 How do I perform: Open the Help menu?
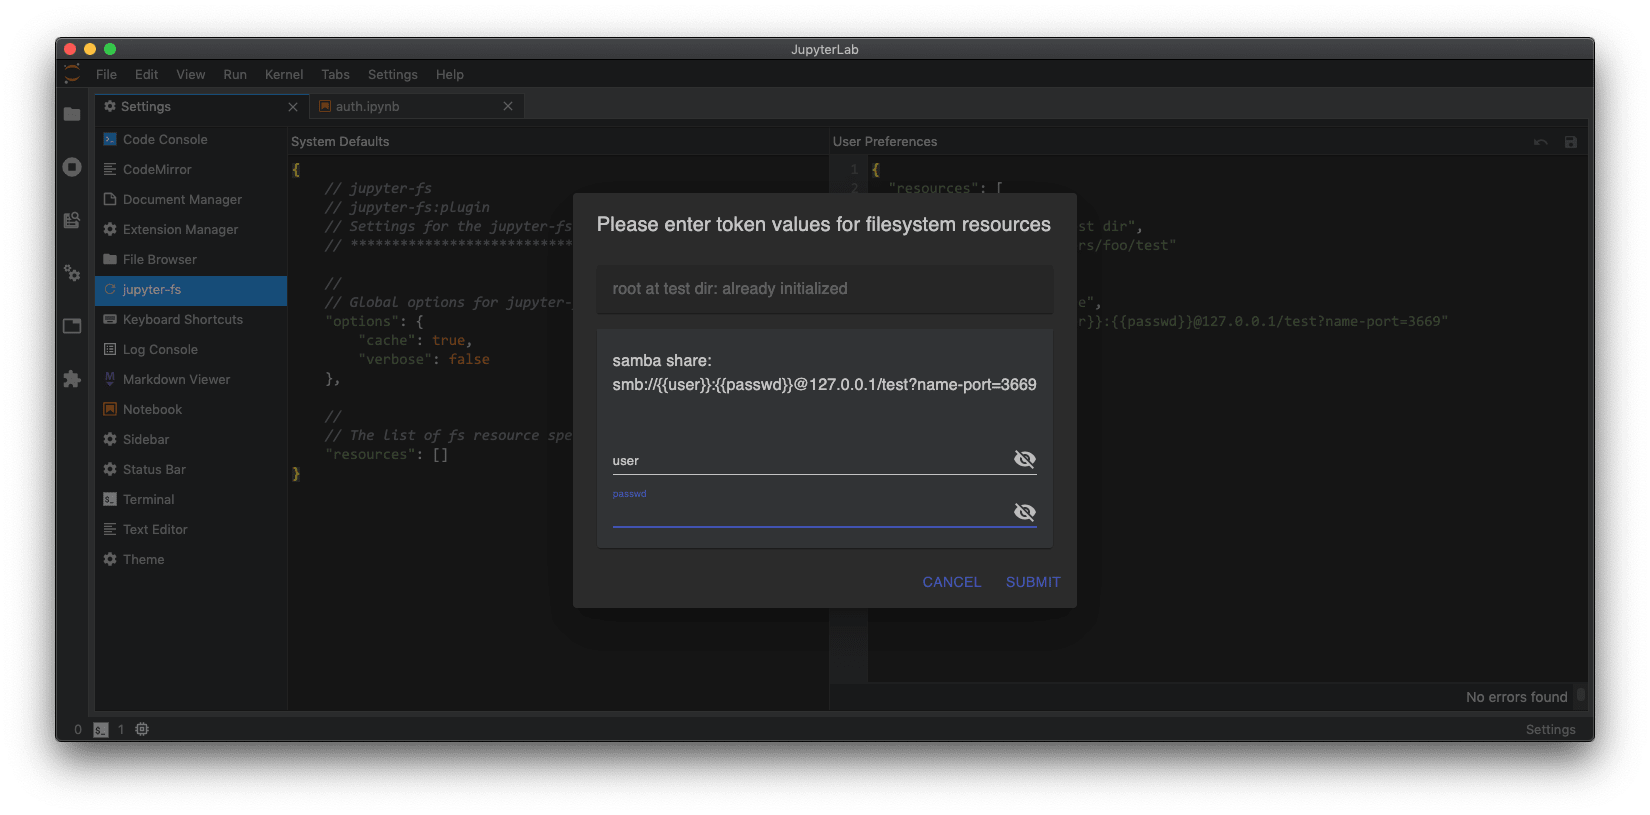pyautogui.click(x=450, y=74)
